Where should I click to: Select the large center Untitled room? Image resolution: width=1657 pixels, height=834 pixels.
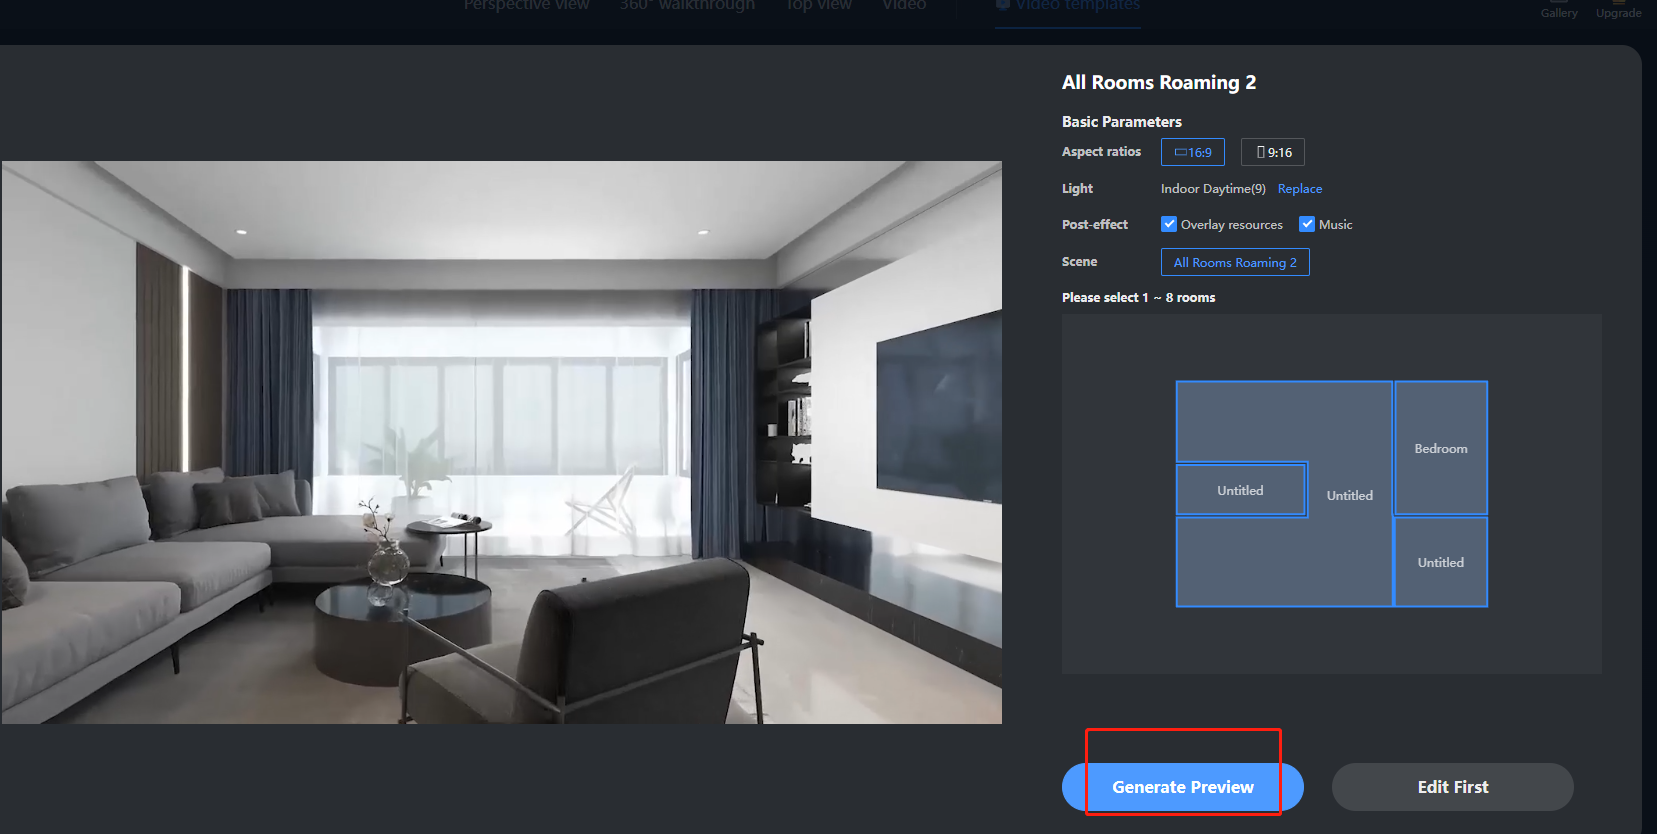tap(1349, 495)
